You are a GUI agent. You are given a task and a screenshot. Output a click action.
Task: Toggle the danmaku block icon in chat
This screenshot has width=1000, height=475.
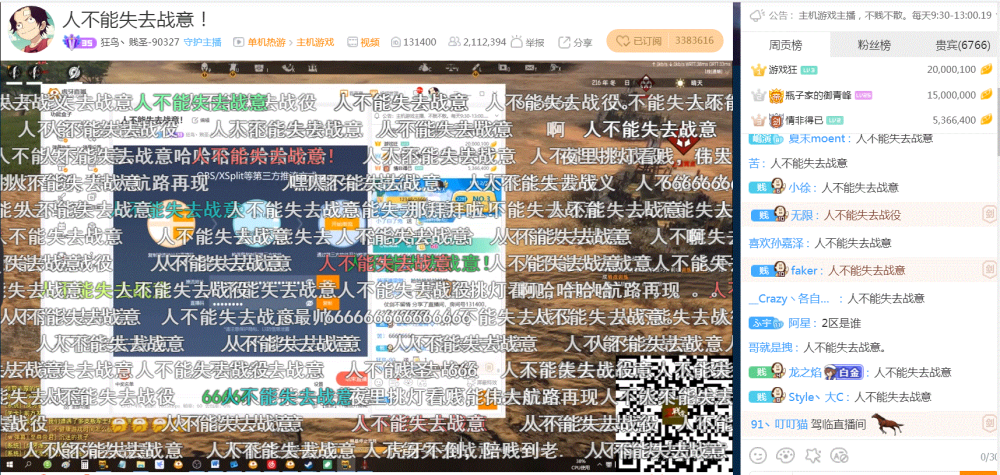coord(842,455)
